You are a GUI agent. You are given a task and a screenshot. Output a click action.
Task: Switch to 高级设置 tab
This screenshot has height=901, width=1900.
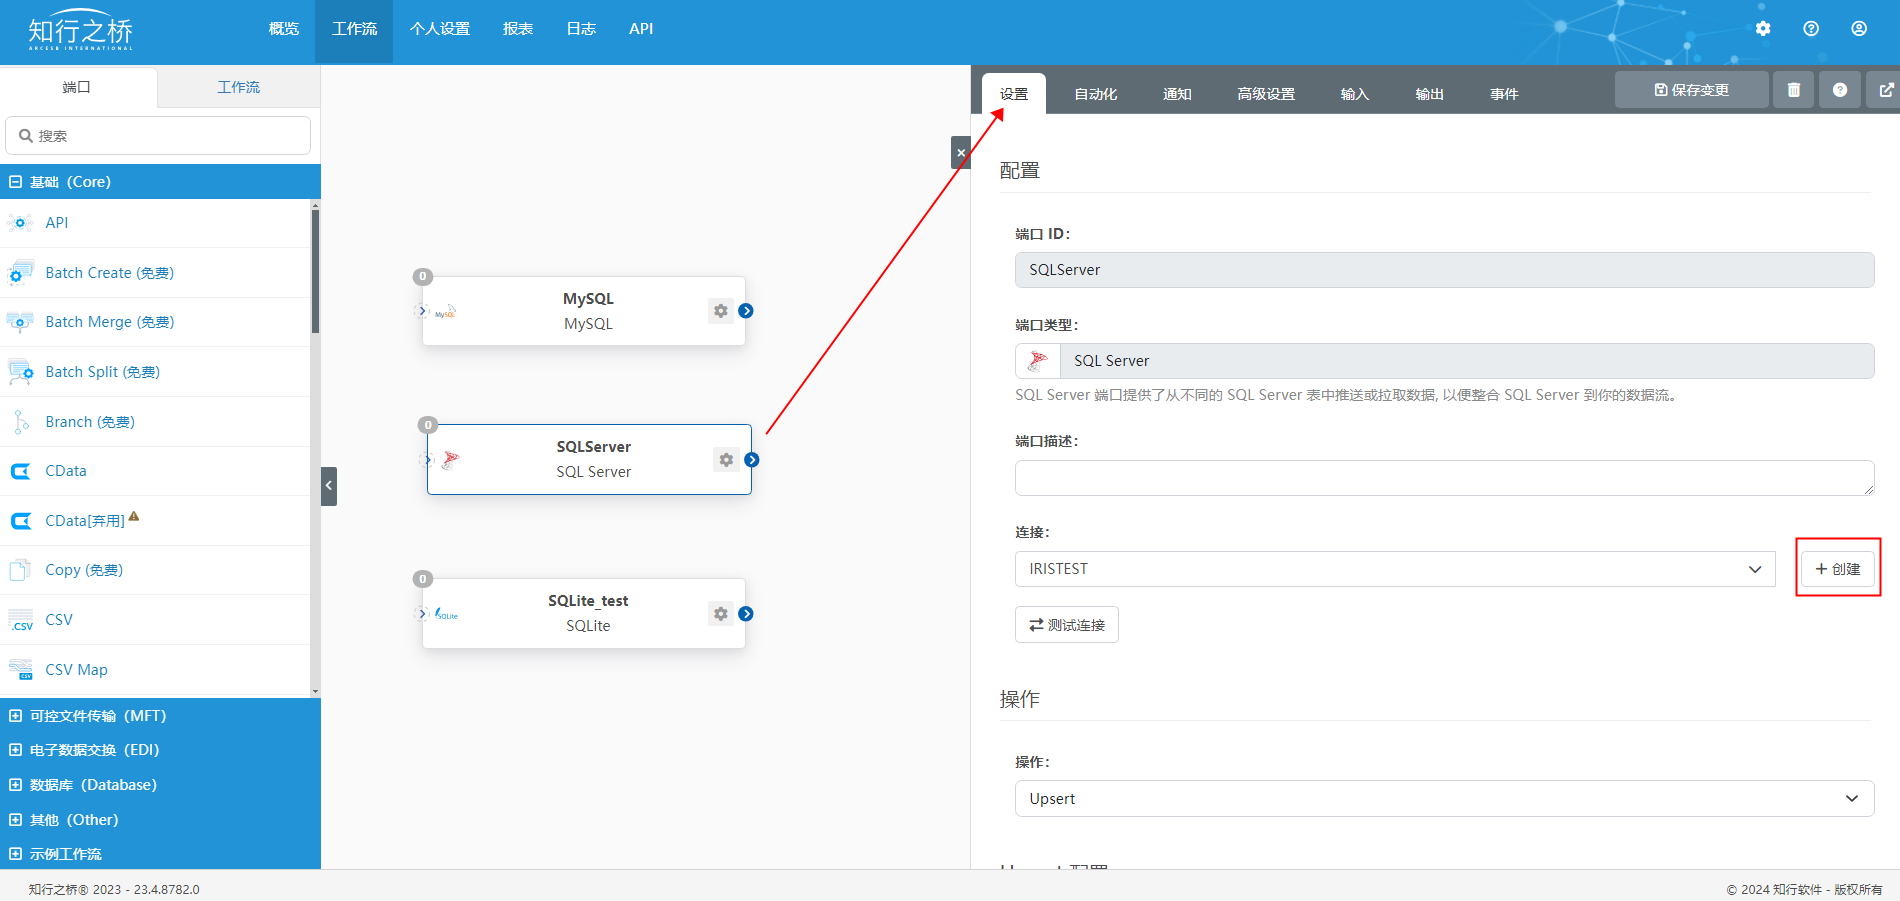point(1266,94)
